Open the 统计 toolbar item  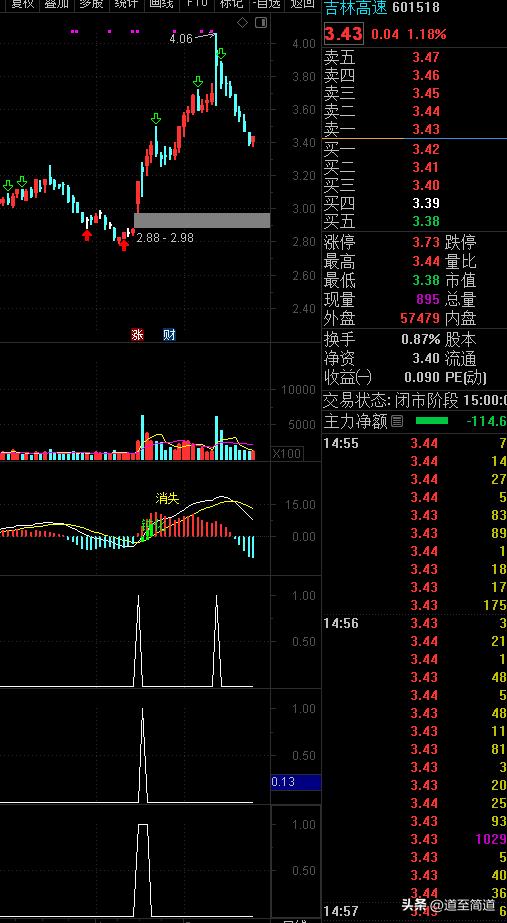pyautogui.click(x=126, y=4)
